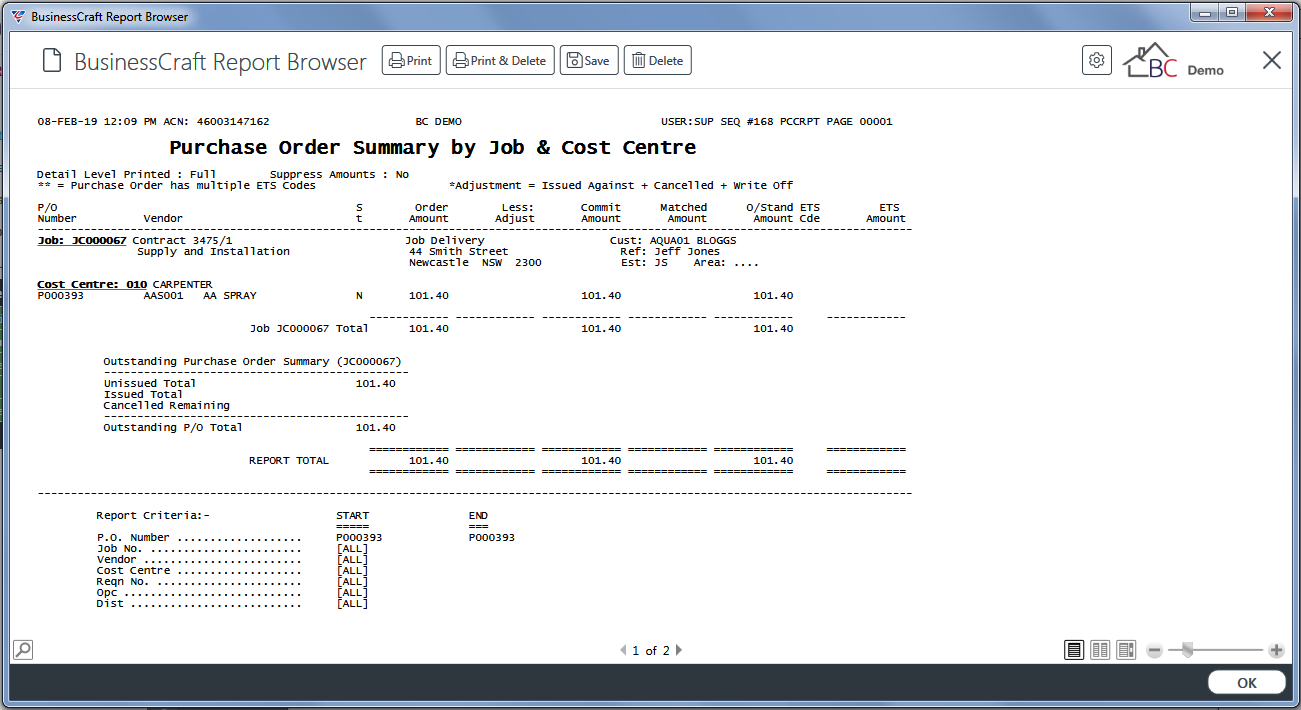This screenshot has width=1301, height=710.
Task: Click "Report Criteria:-" label
Action: (153, 516)
